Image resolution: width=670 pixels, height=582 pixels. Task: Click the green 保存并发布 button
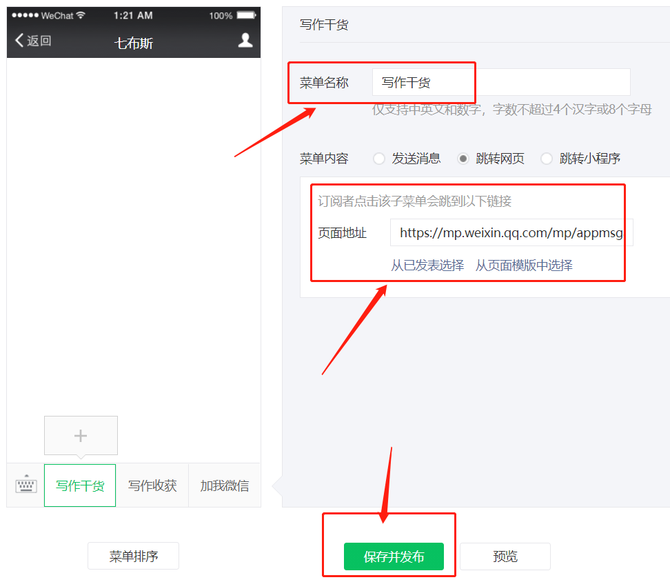[394, 556]
